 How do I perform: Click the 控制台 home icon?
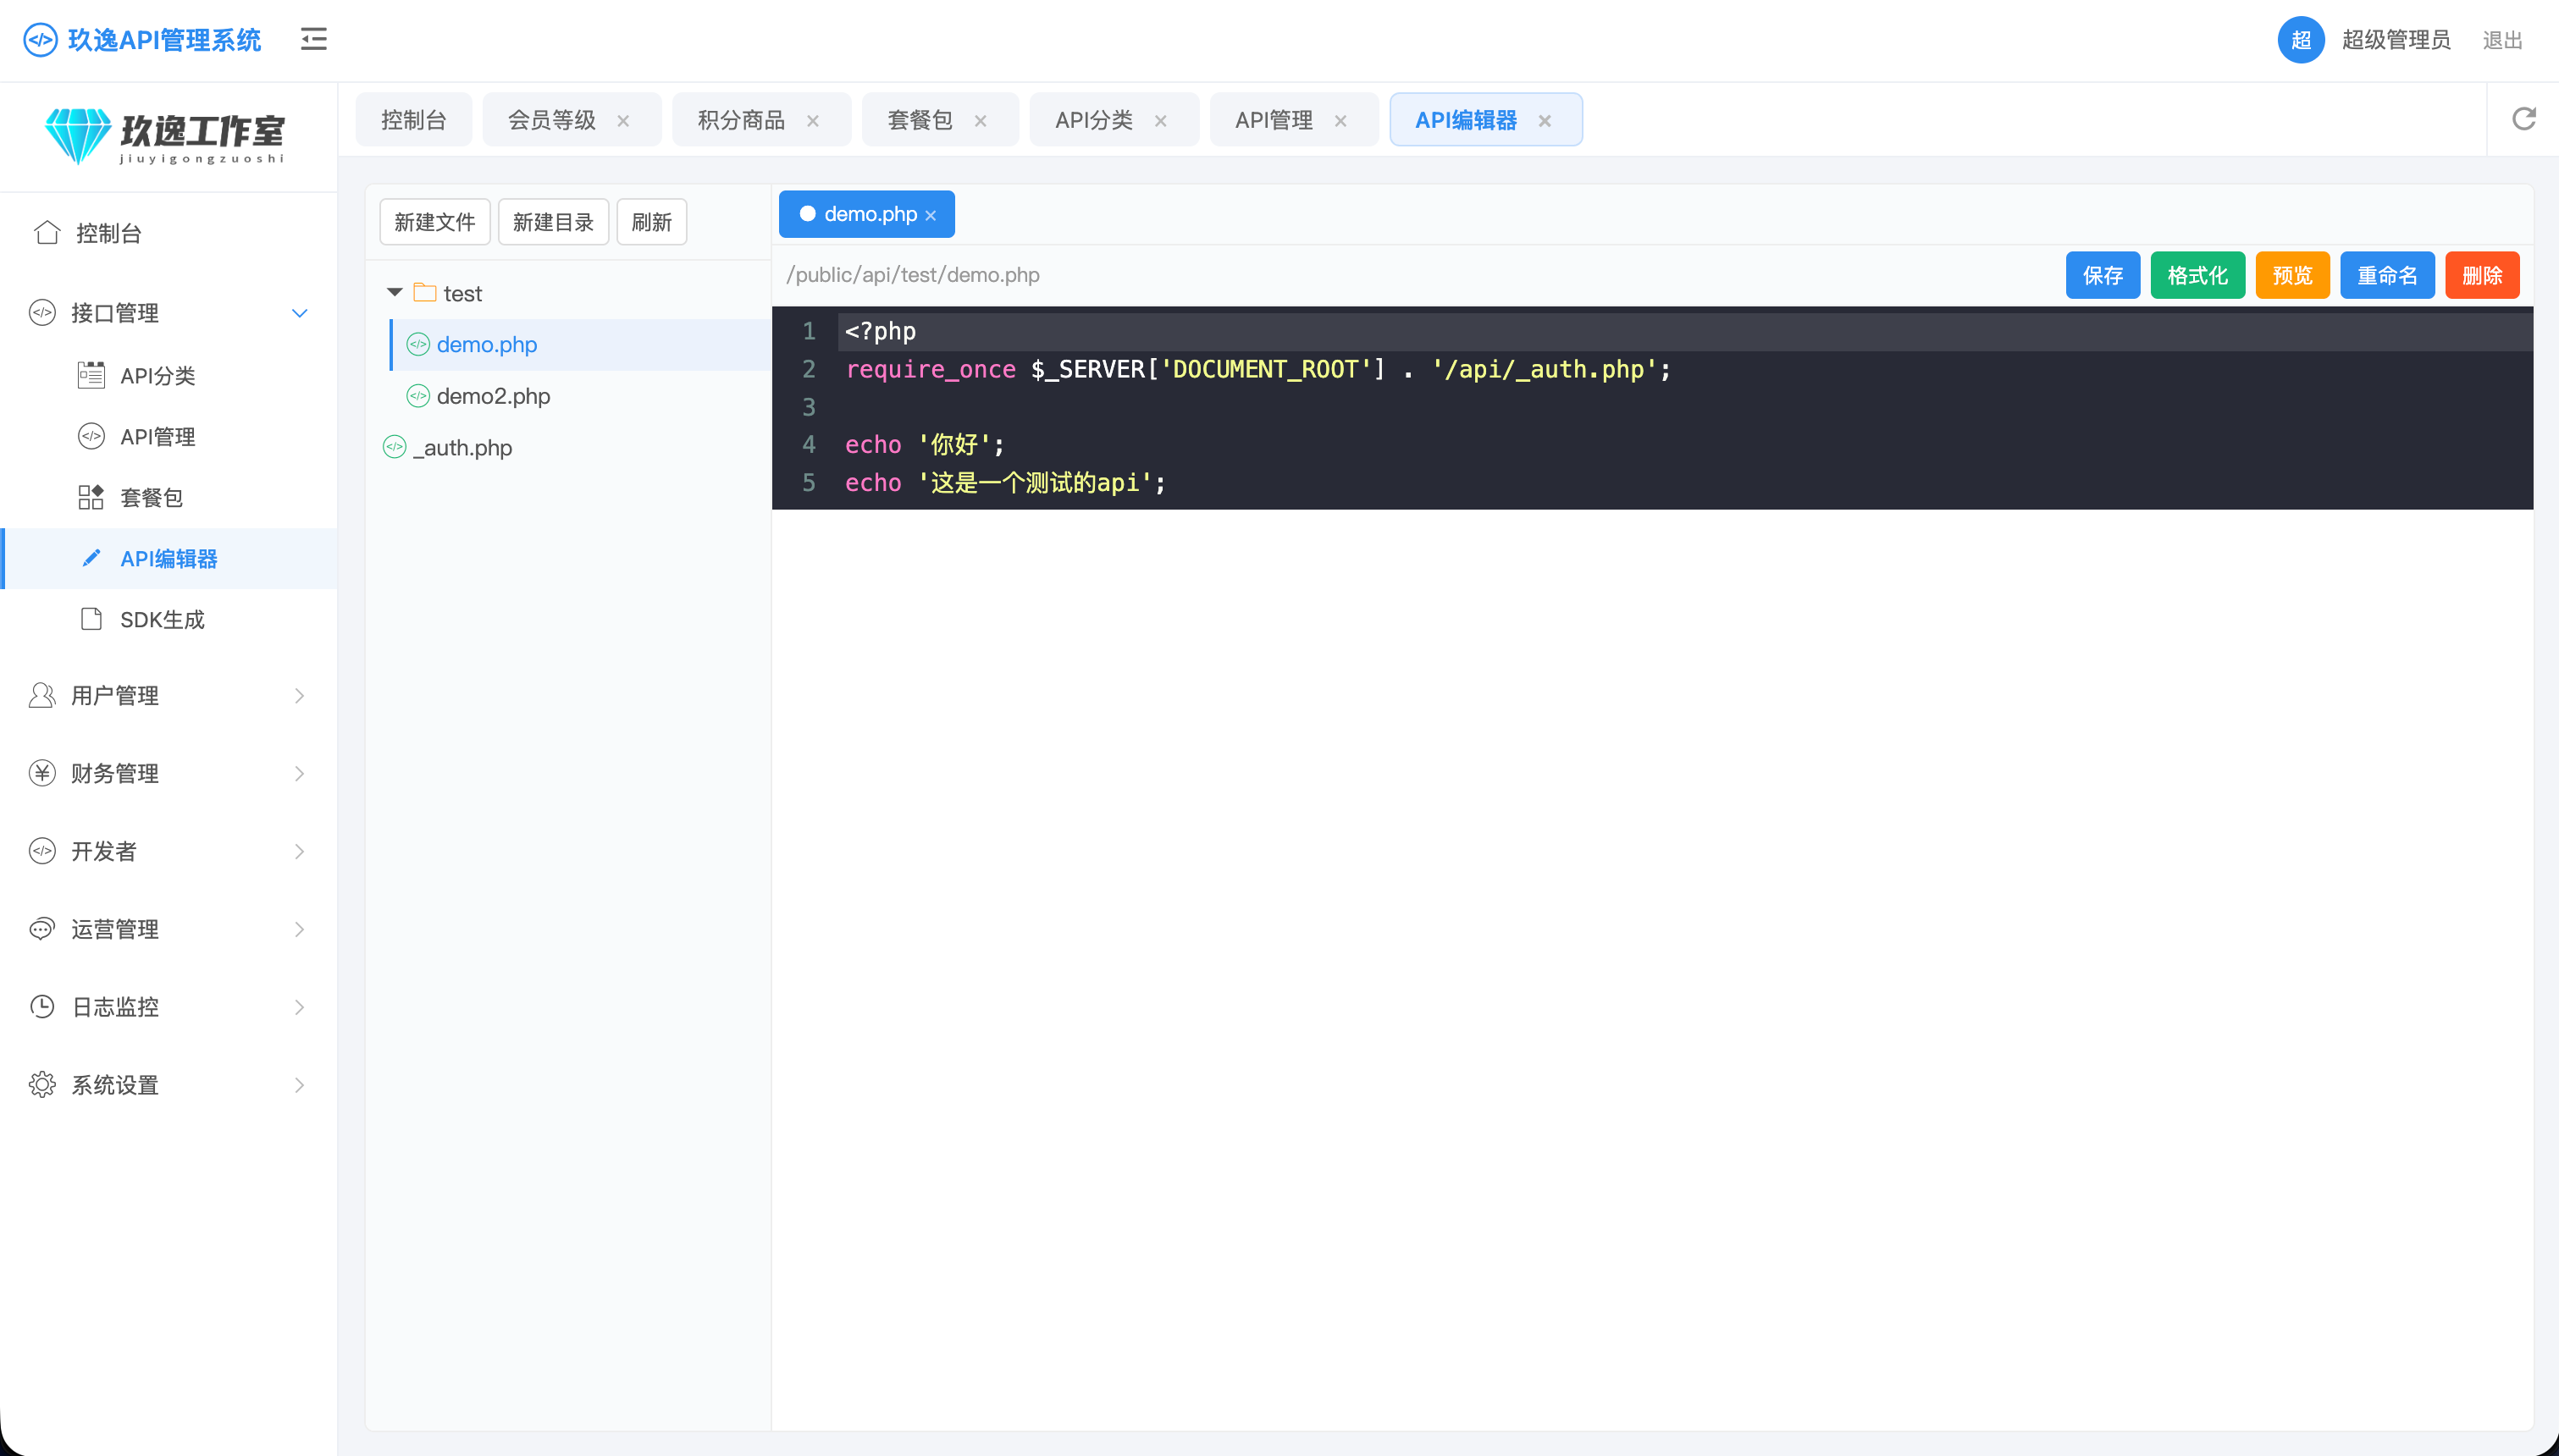tap(47, 232)
